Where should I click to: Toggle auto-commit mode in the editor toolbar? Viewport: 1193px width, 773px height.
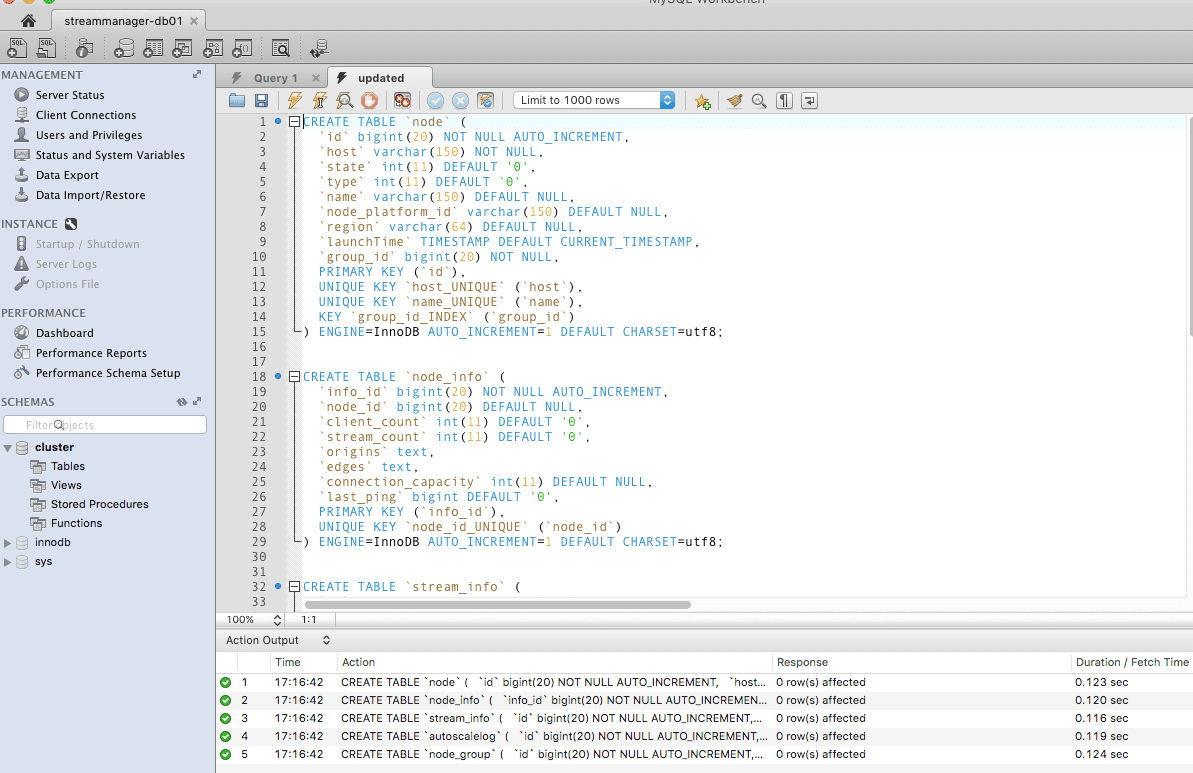(x=486, y=100)
